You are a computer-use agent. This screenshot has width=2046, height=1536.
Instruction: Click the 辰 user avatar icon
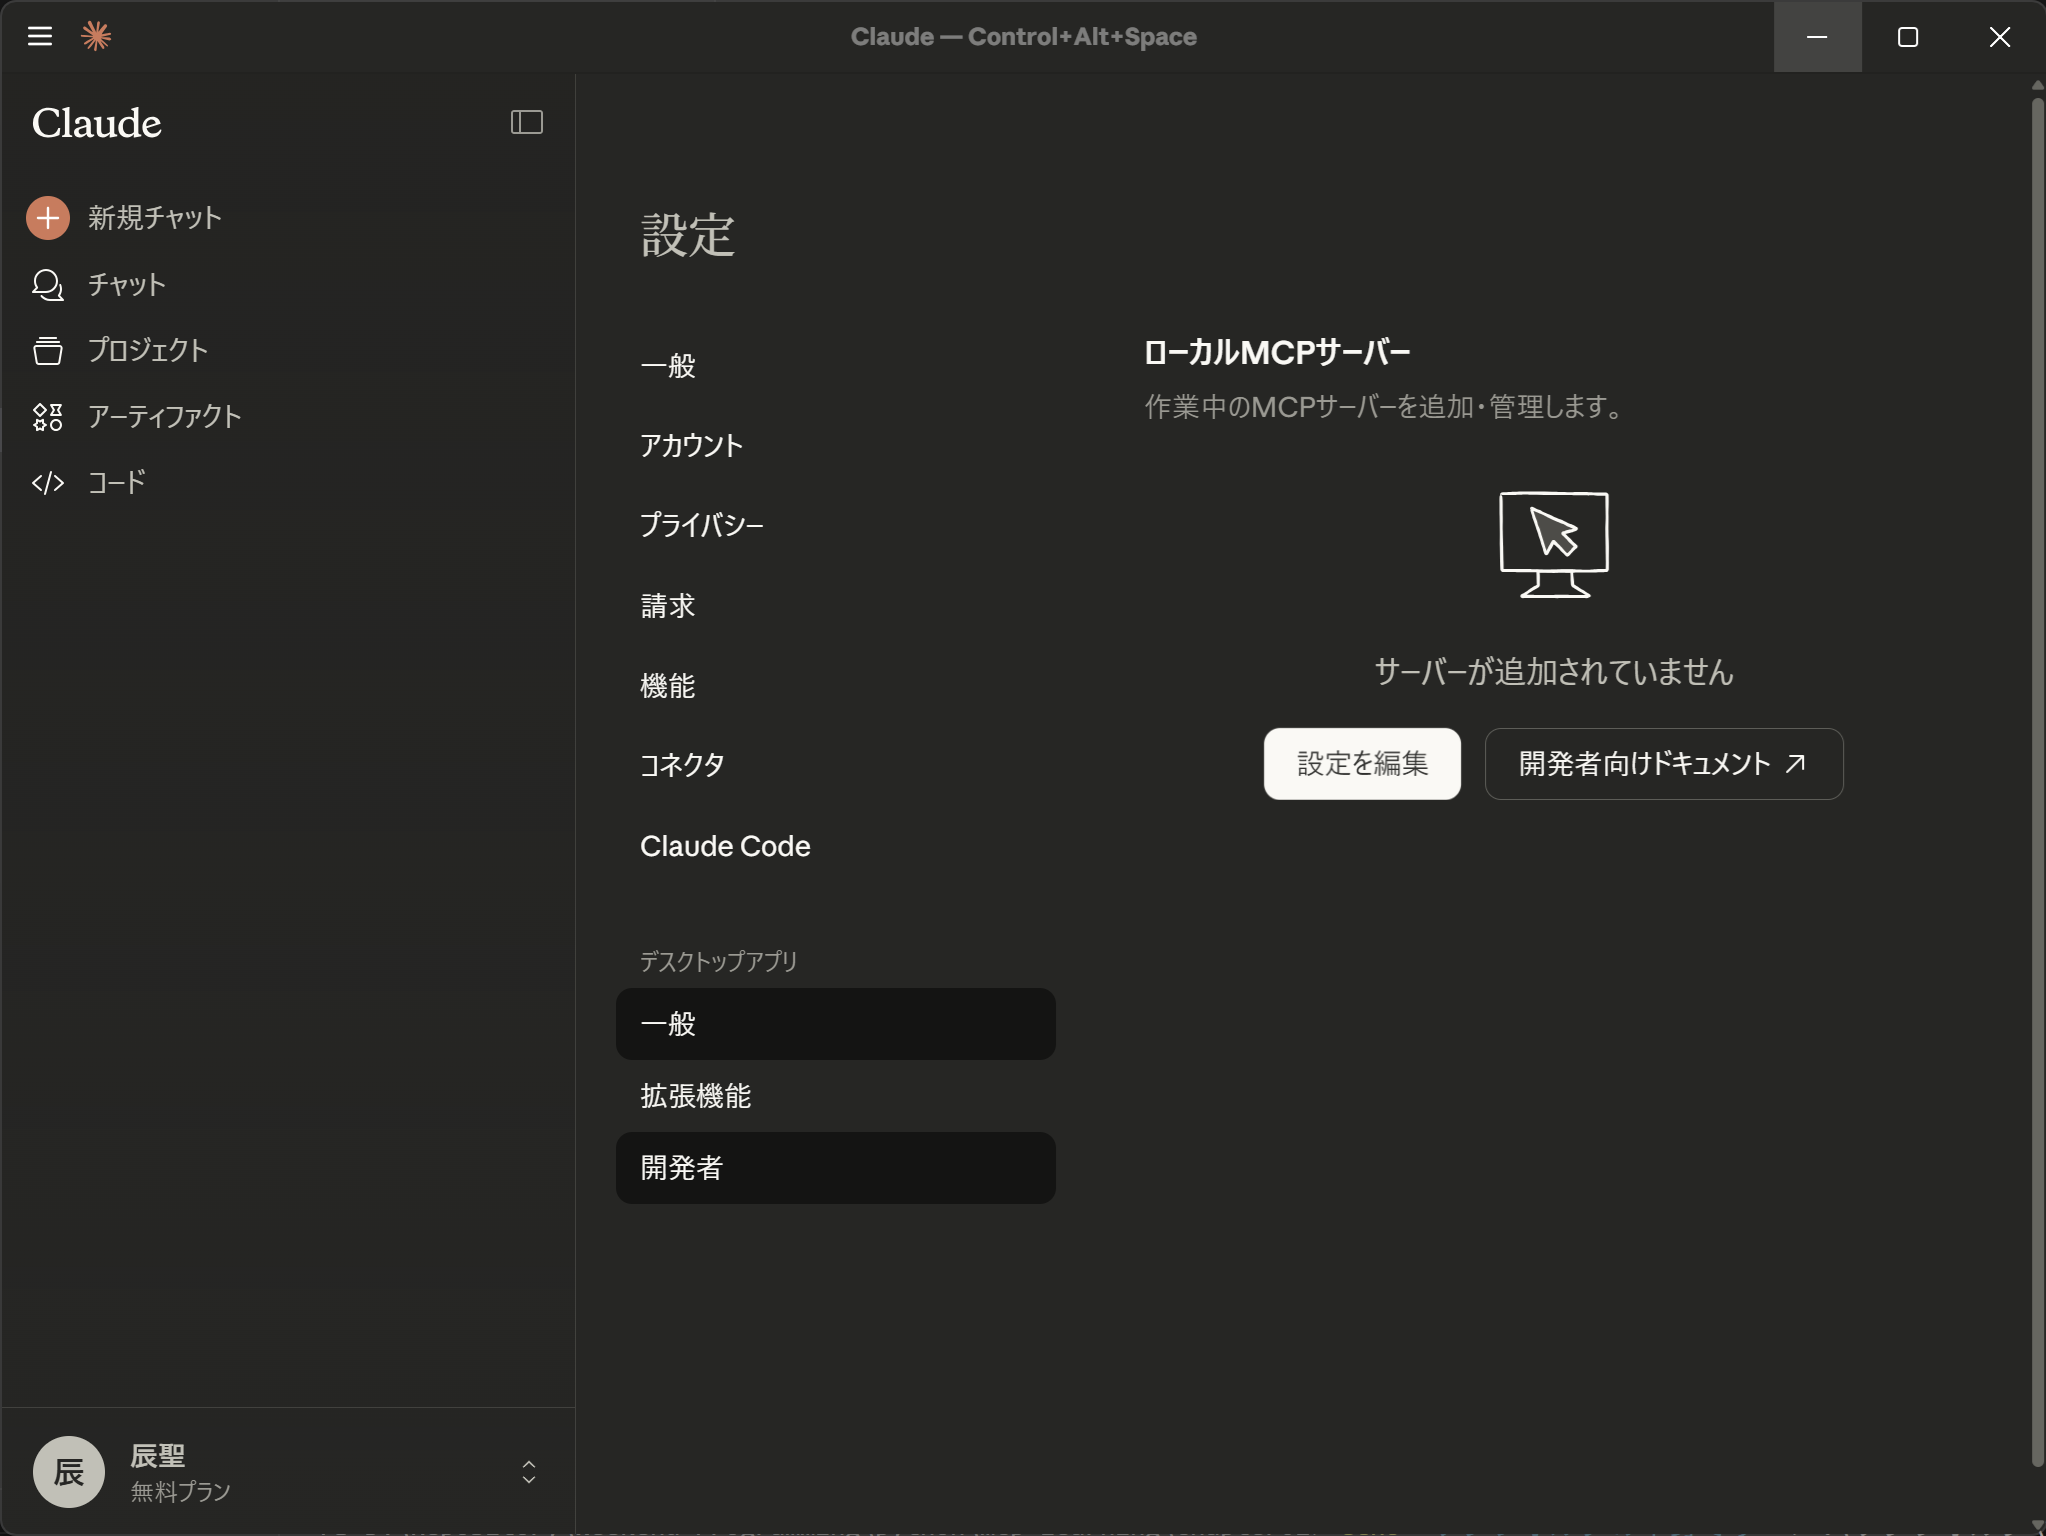[x=67, y=1470]
